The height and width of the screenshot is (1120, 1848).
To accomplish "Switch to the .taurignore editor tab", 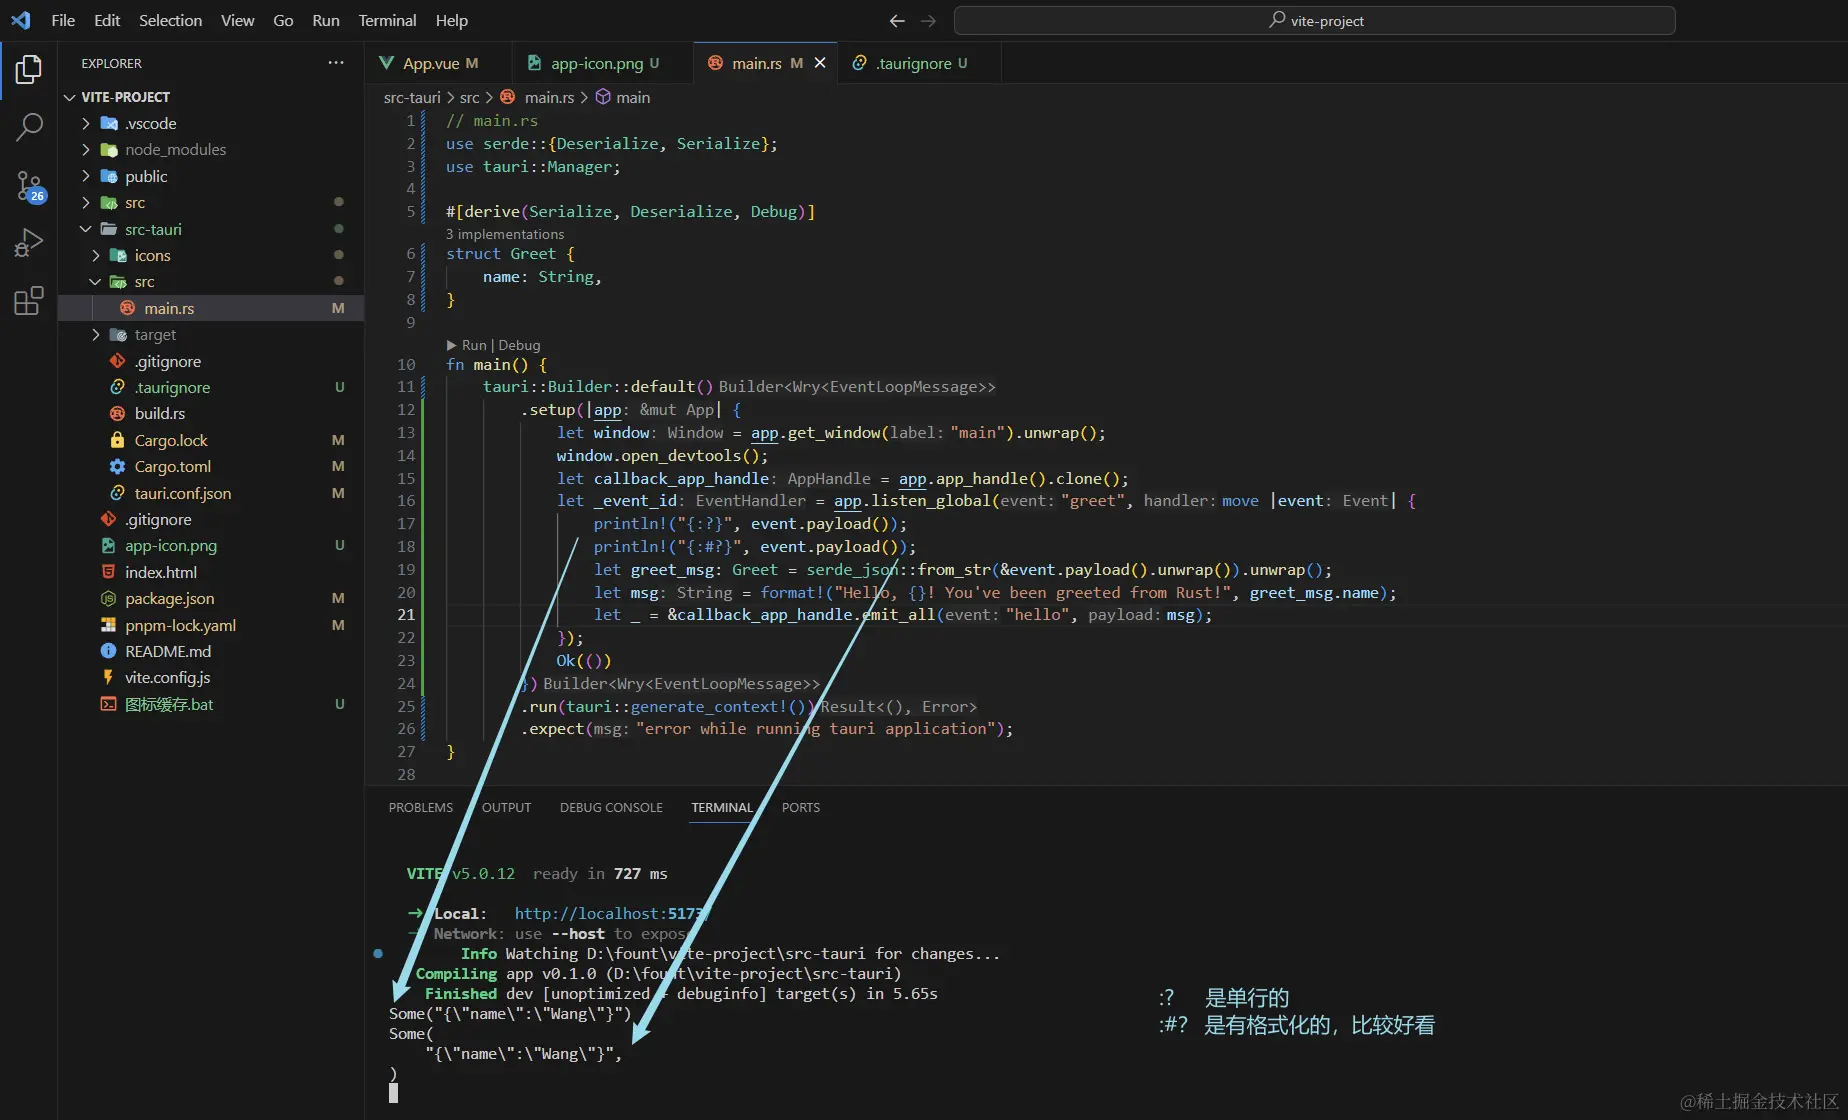I will click(x=918, y=63).
